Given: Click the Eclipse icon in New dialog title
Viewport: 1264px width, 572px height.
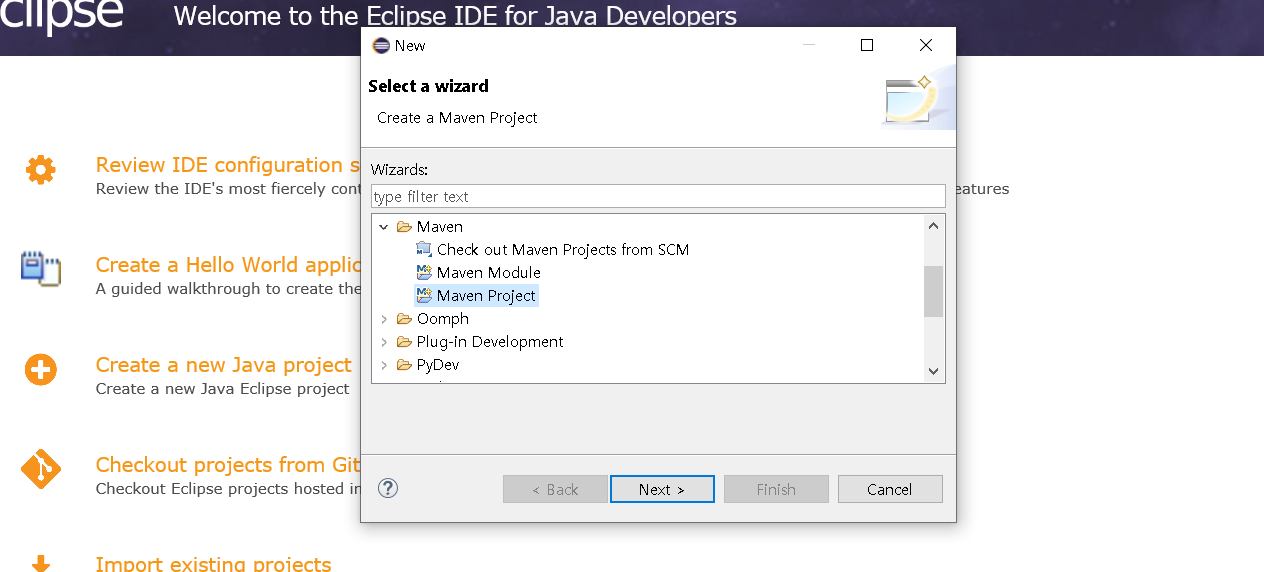Looking at the screenshot, I should 381,46.
